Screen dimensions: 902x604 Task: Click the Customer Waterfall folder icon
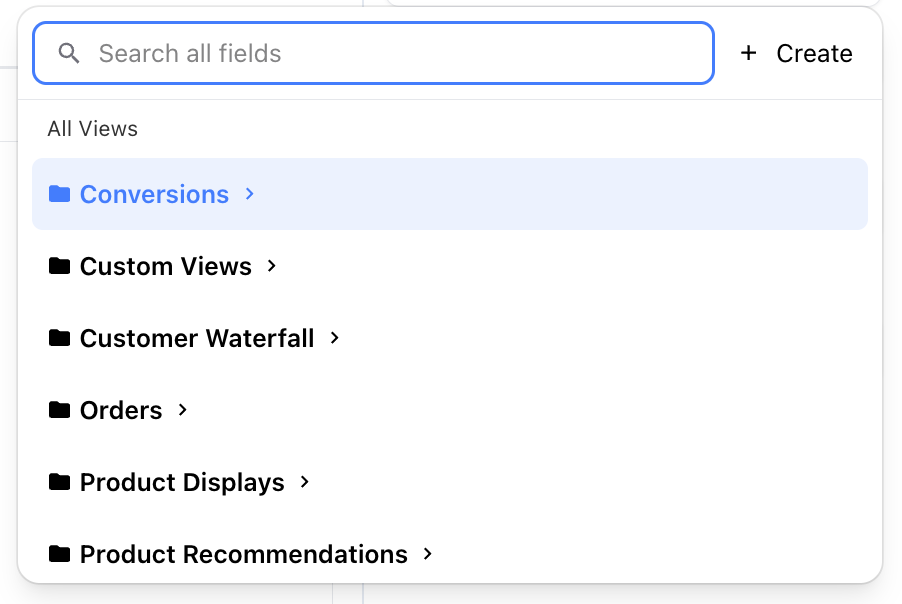click(x=60, y=338)
